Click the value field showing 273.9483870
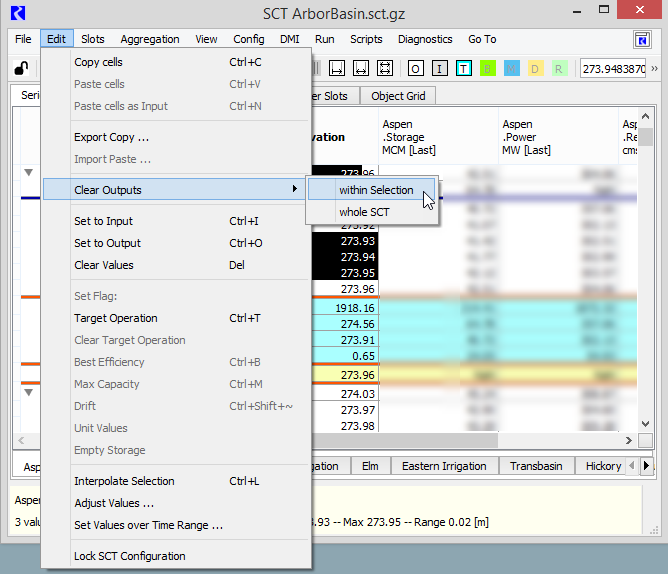The width and height of the screenshot is (668, 574). point(613,68)
